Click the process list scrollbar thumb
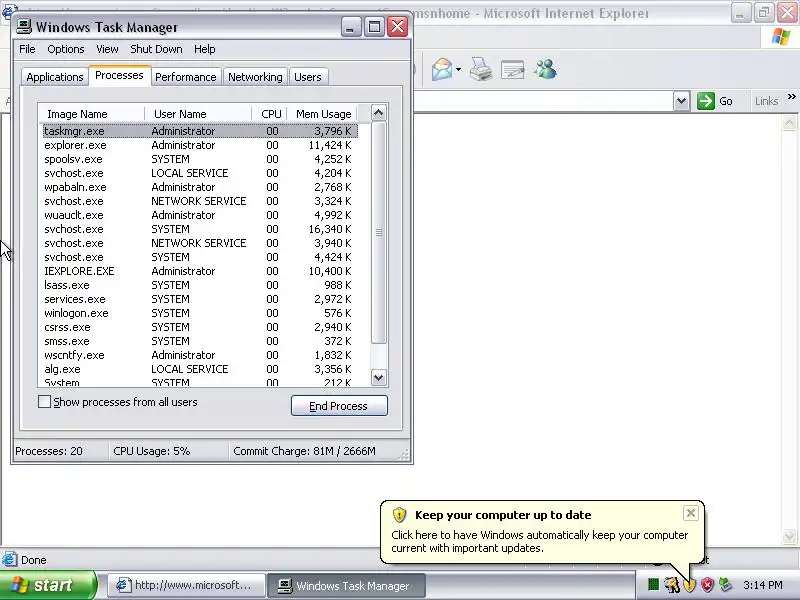Viewport: 800px width, 600px height. click(378, 232)
